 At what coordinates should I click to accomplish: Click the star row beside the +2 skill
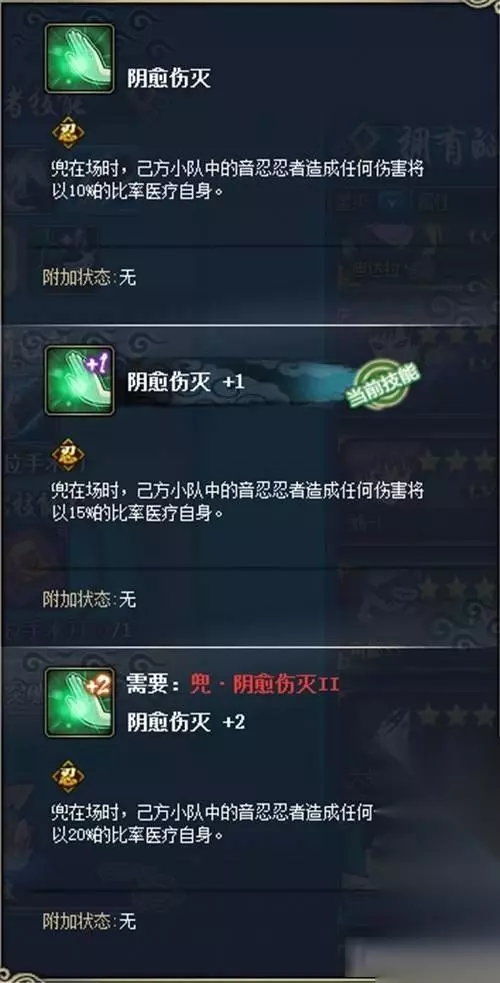pos(457,715)
